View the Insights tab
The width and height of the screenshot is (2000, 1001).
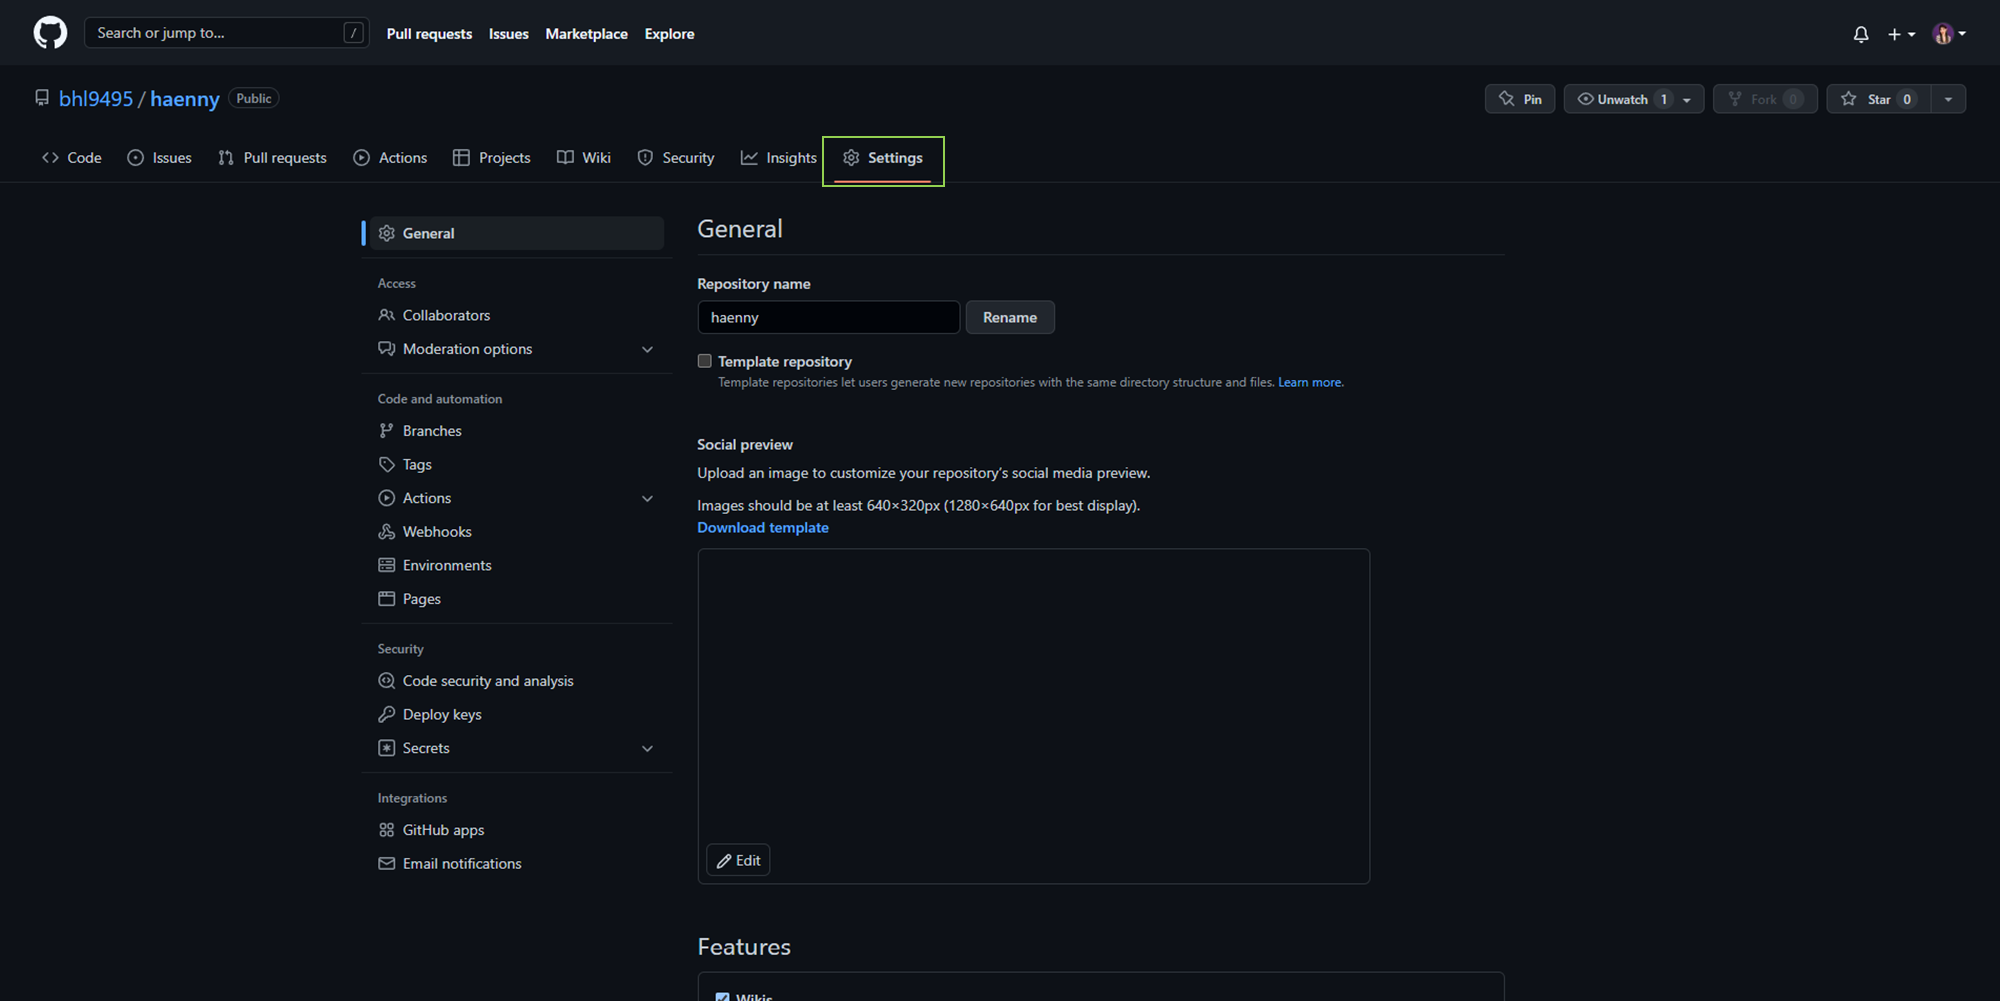(x=779, y=158)
